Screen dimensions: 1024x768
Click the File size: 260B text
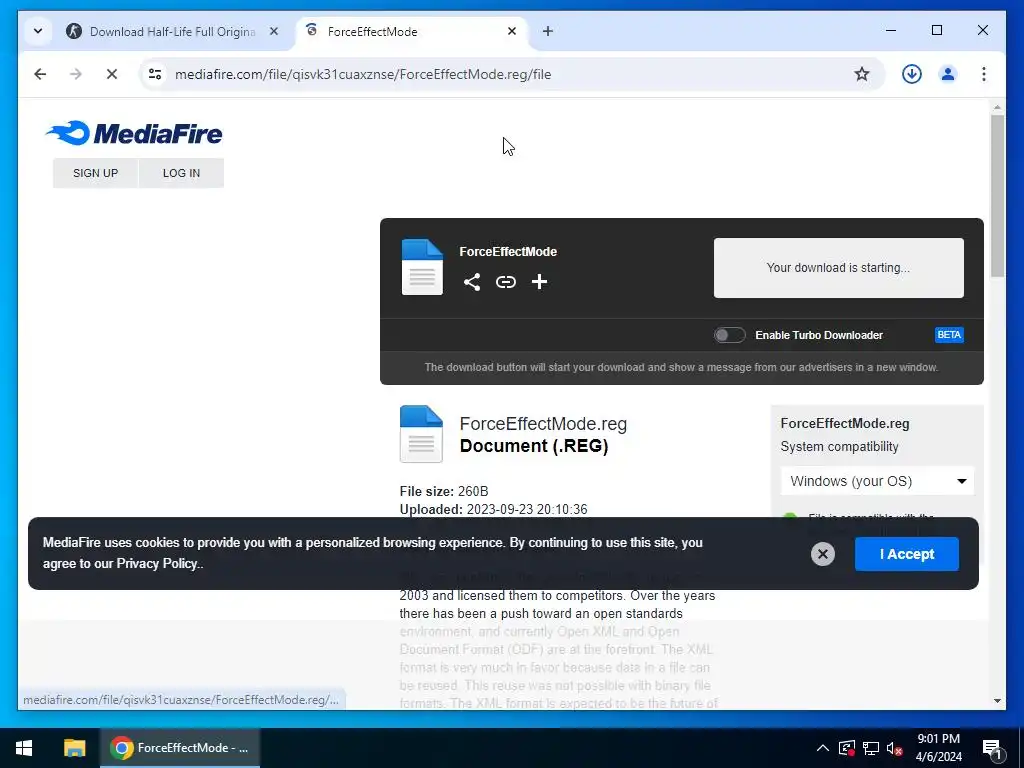(444, 491)
